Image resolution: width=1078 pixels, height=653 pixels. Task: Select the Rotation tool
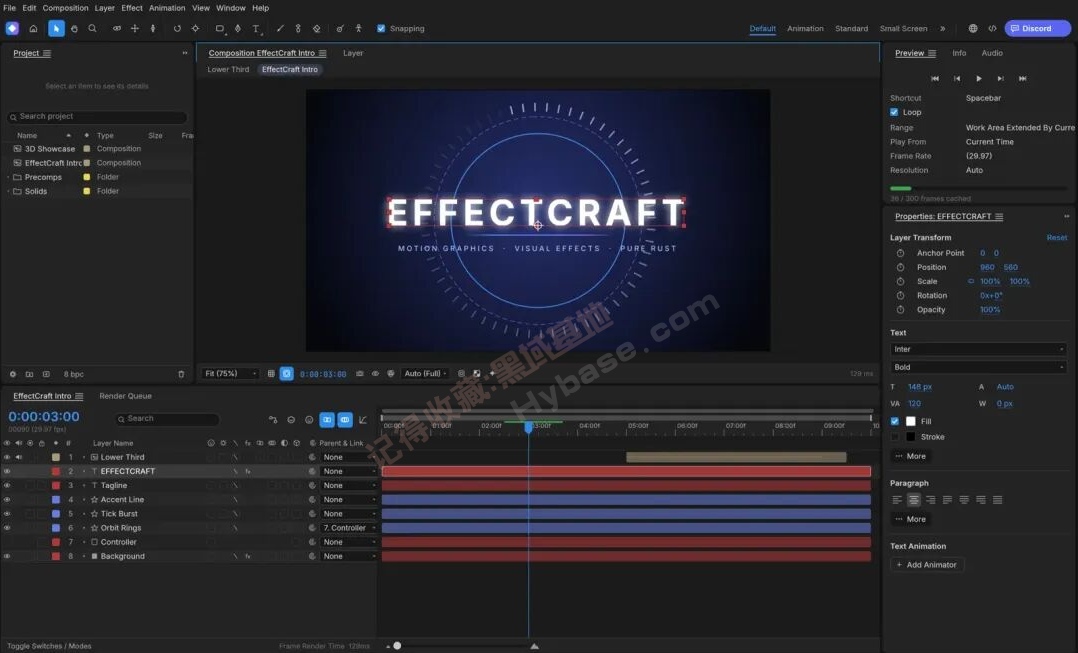177,29
